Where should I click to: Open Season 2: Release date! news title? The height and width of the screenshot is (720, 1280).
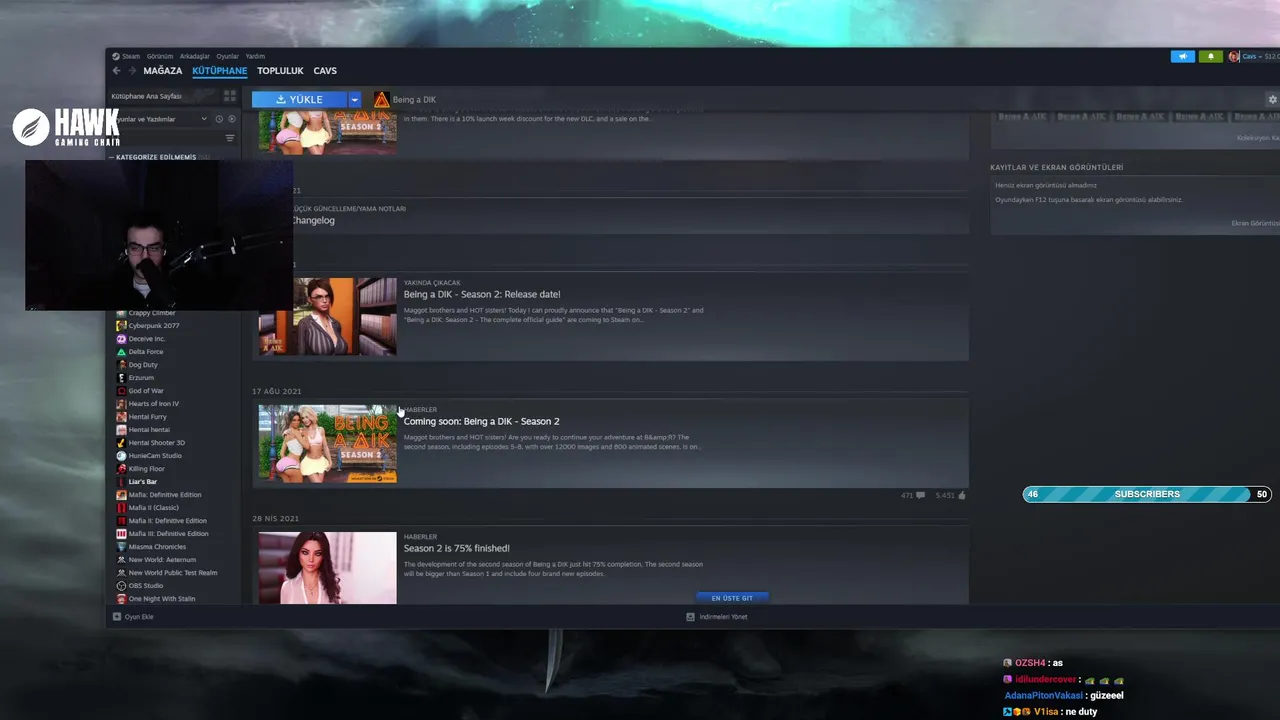482,294
